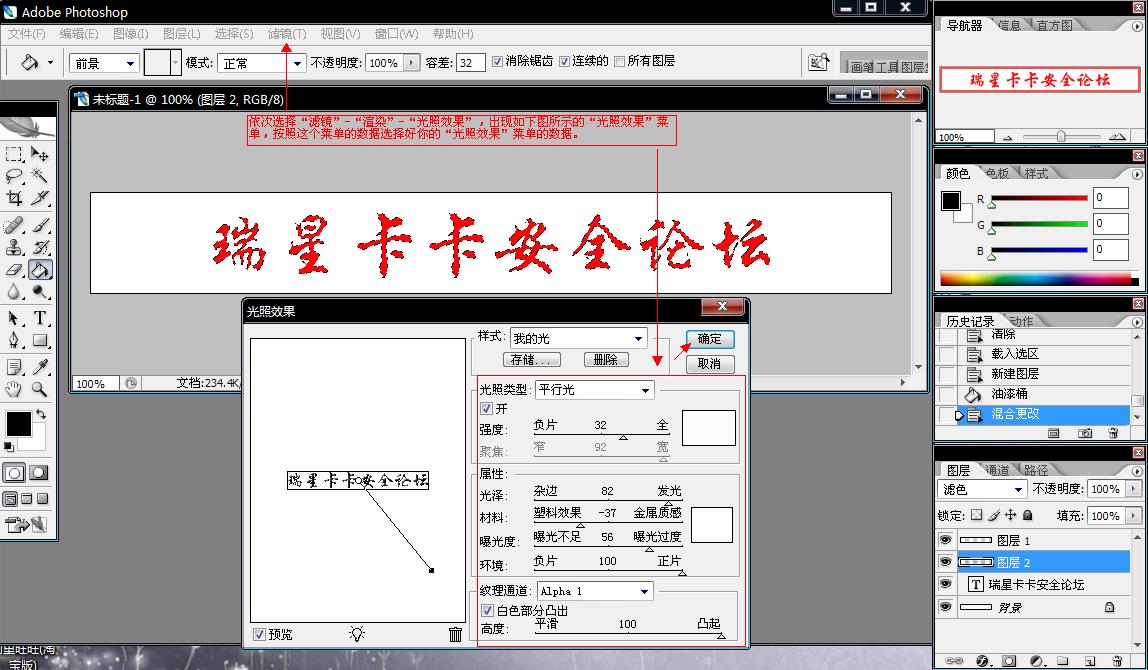Toggle the preview (预览) checkbox
The width and height of the screenshot is (1148, 670).
pos(258,634)
